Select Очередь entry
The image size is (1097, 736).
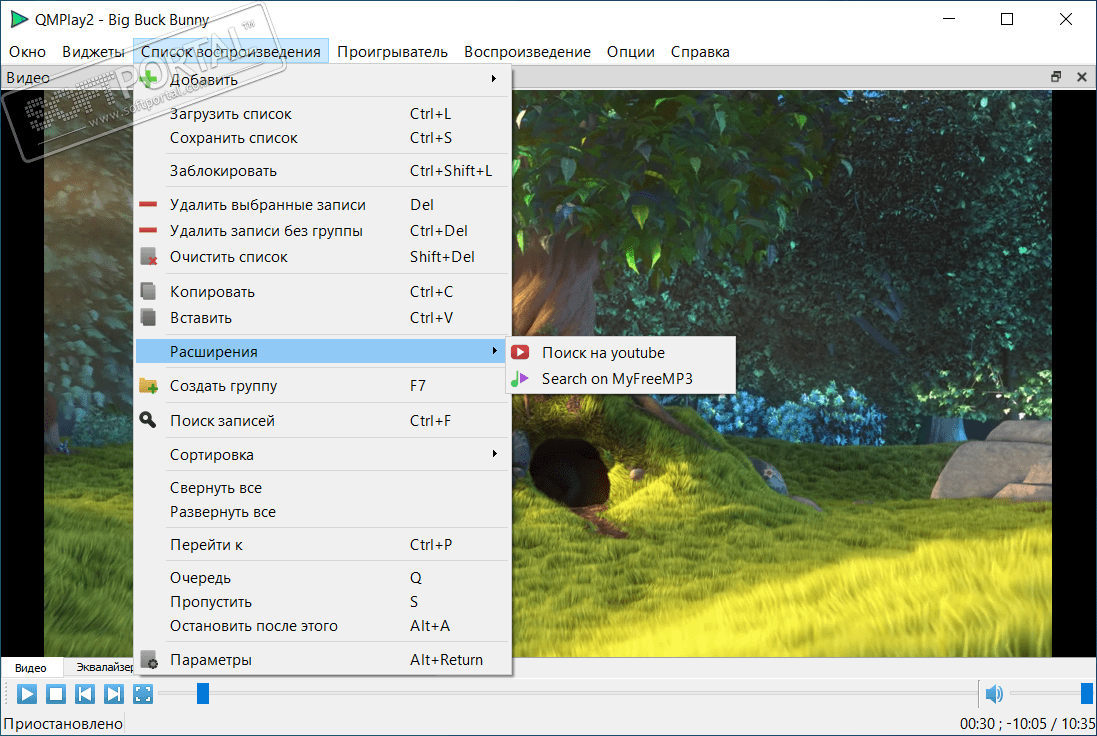(322, 577)
